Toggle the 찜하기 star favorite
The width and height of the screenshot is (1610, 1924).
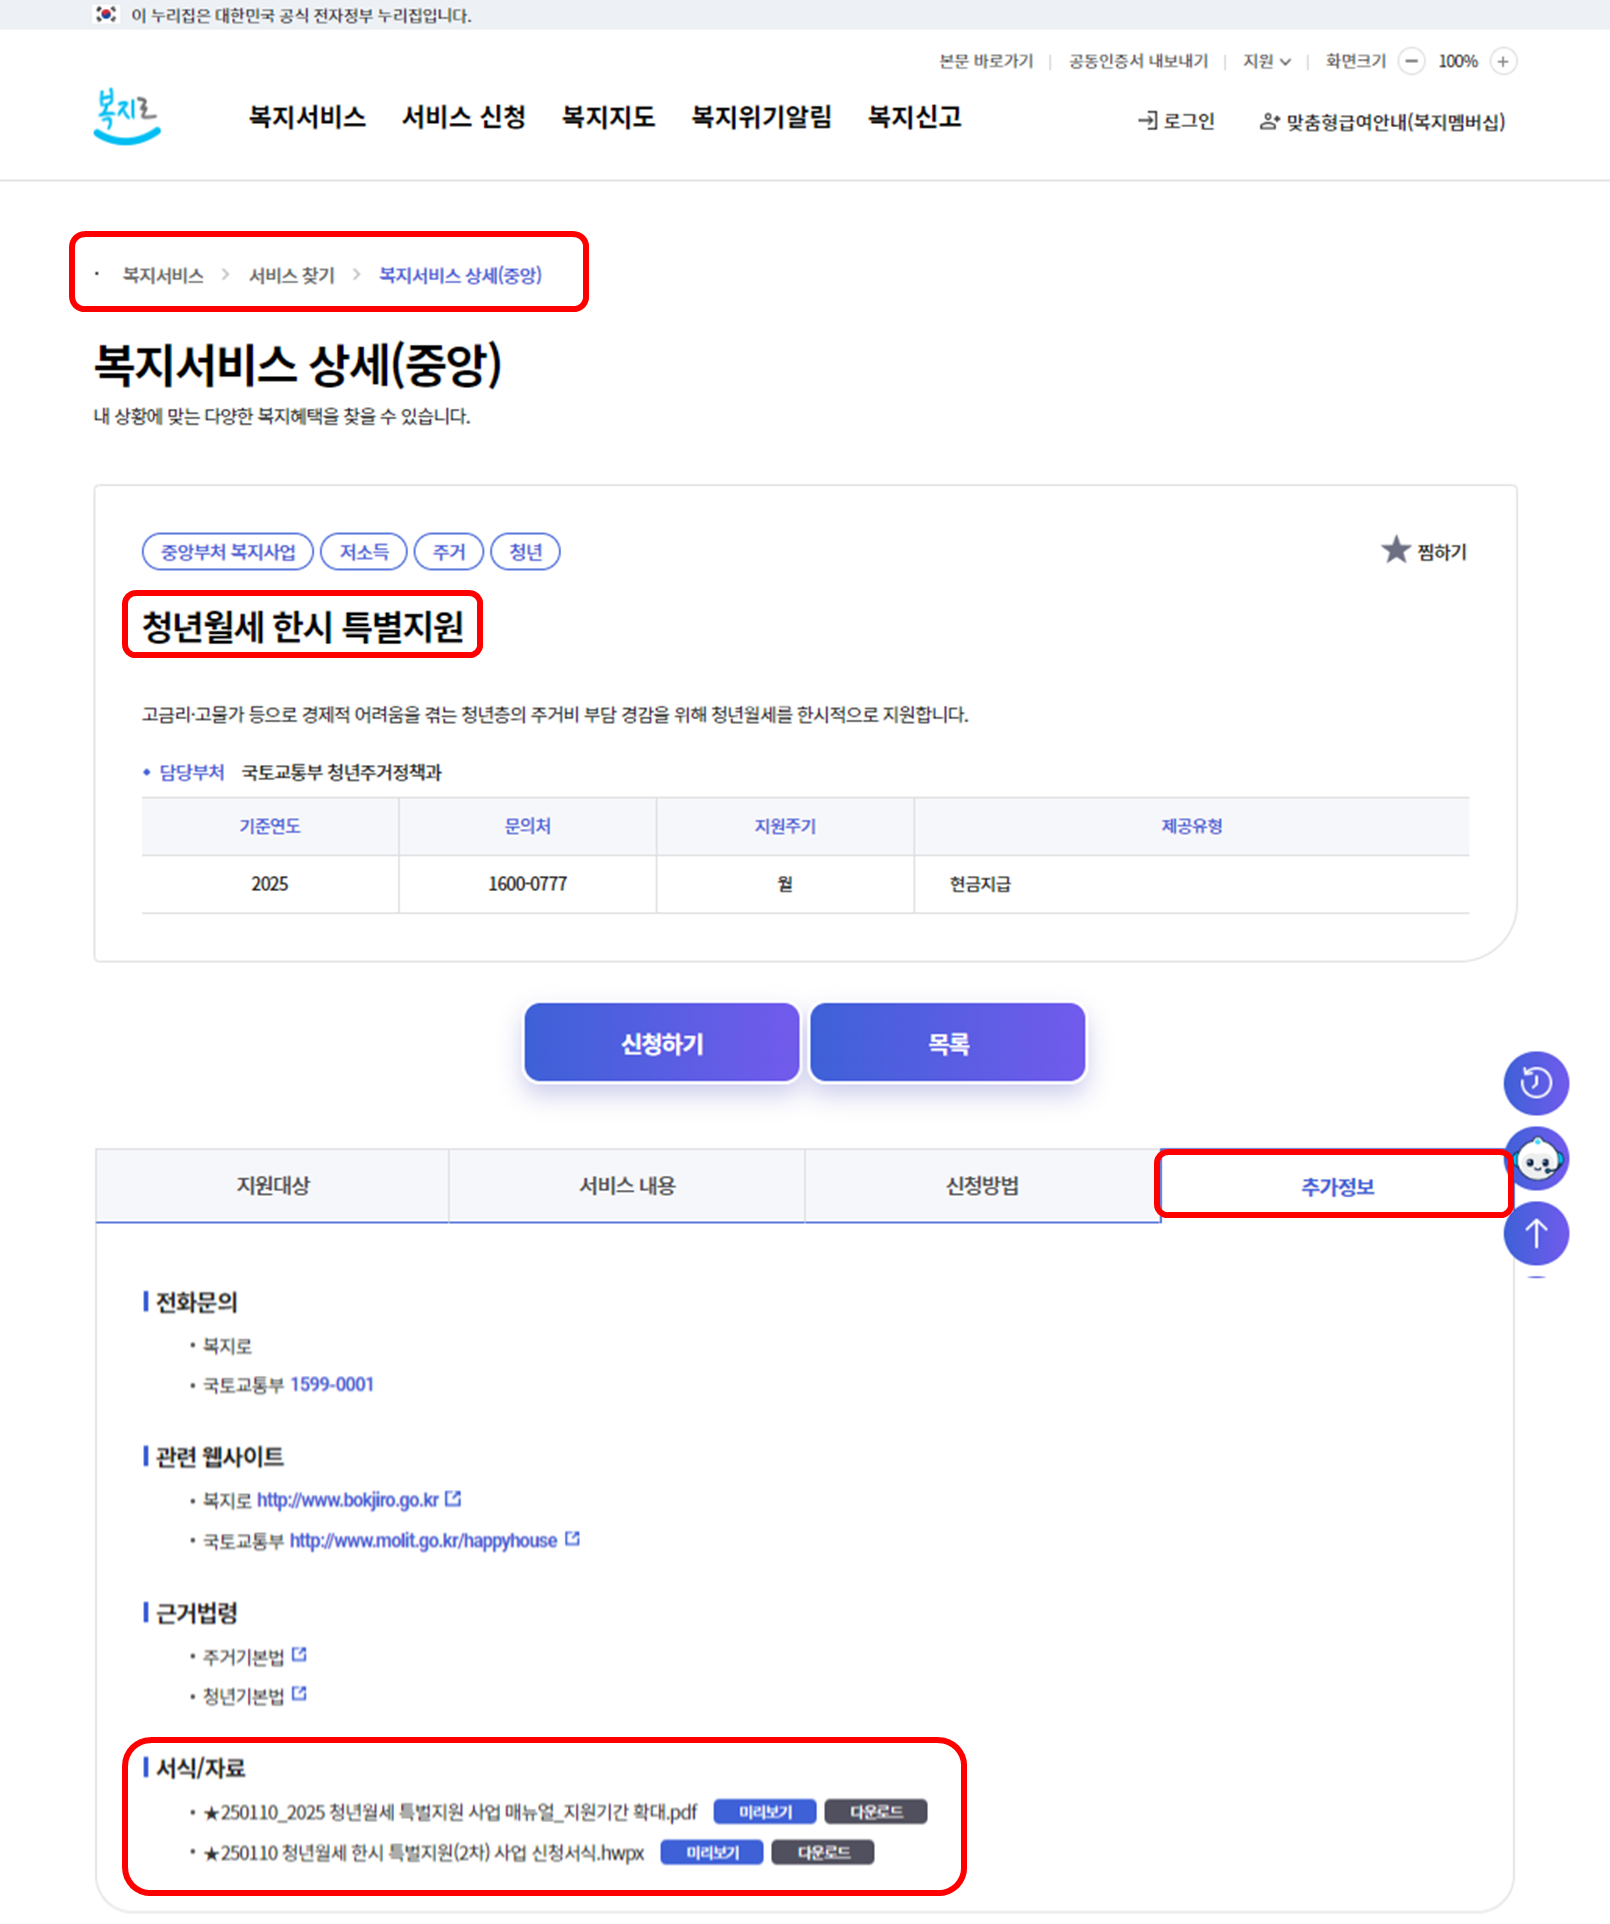(x=1398, y=550)
